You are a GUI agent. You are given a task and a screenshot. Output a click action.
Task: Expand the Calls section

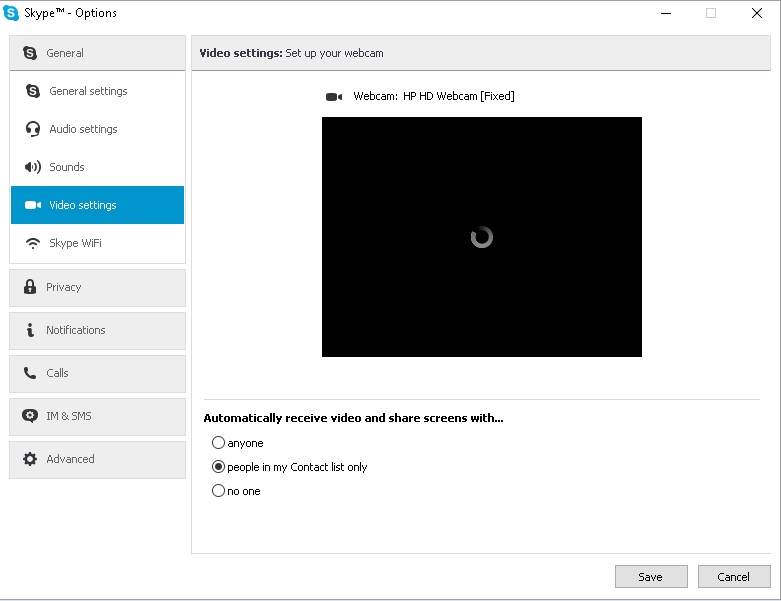point(98,373)
